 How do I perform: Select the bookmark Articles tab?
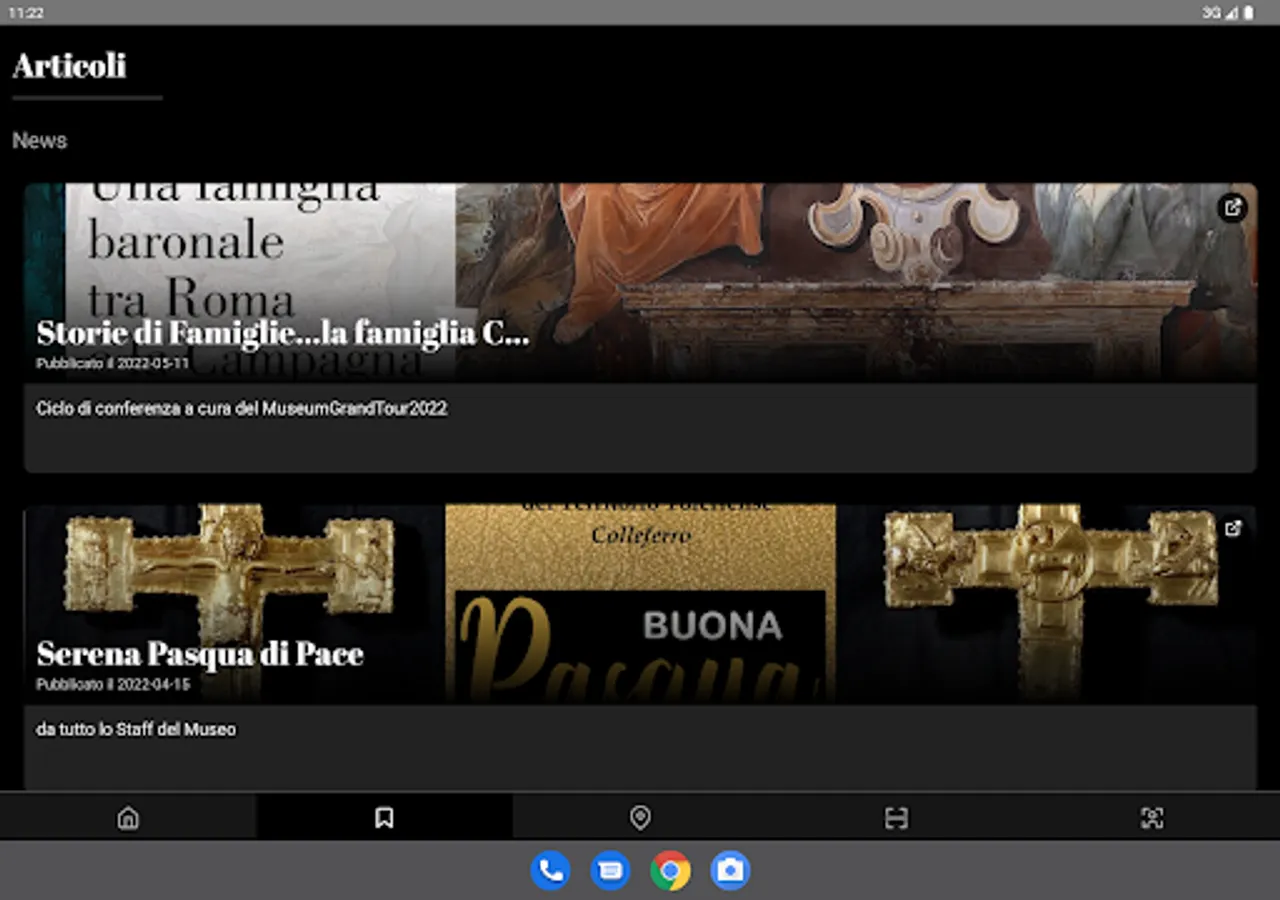[x=384, y=818]
